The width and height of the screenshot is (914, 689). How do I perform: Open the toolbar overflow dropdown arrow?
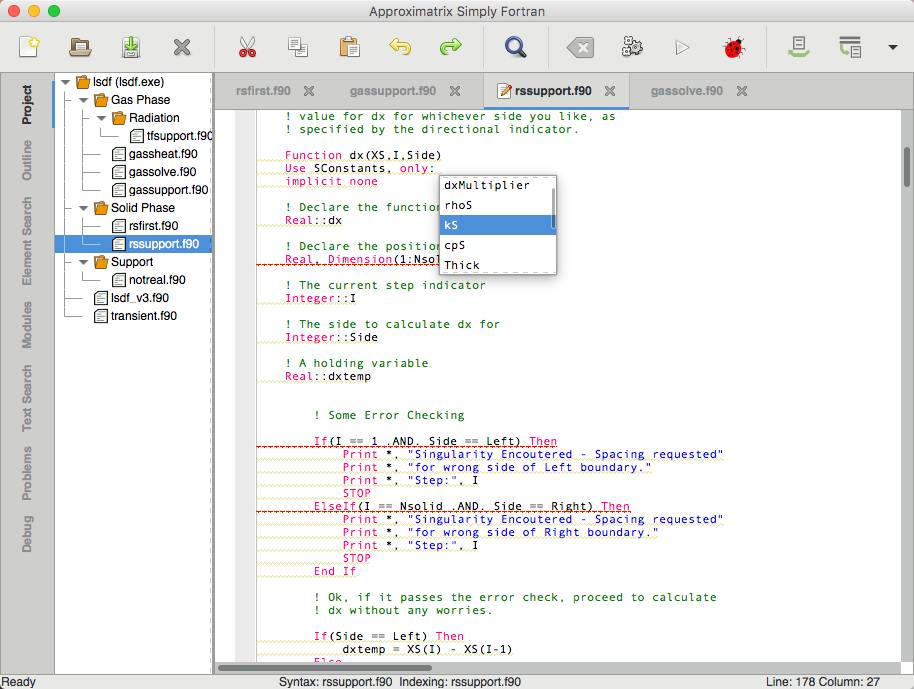[x=892, y=47]
